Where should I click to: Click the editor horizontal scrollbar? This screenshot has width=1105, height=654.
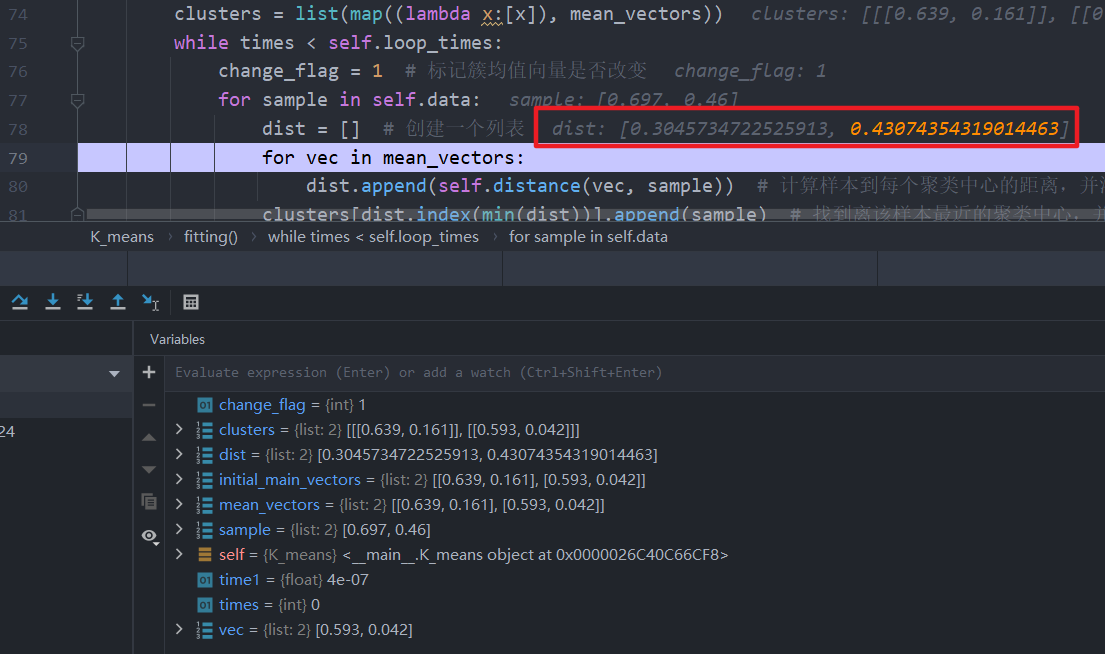tap(424, 214)
